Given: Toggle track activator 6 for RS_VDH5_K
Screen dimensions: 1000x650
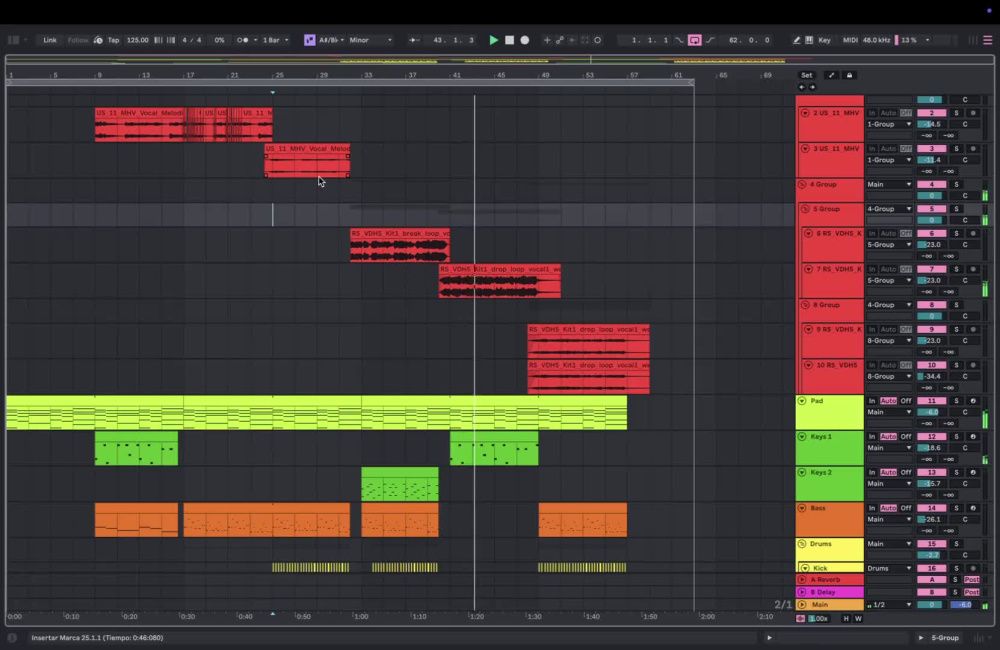Looking at the screenshot, I should coord(931,233).
